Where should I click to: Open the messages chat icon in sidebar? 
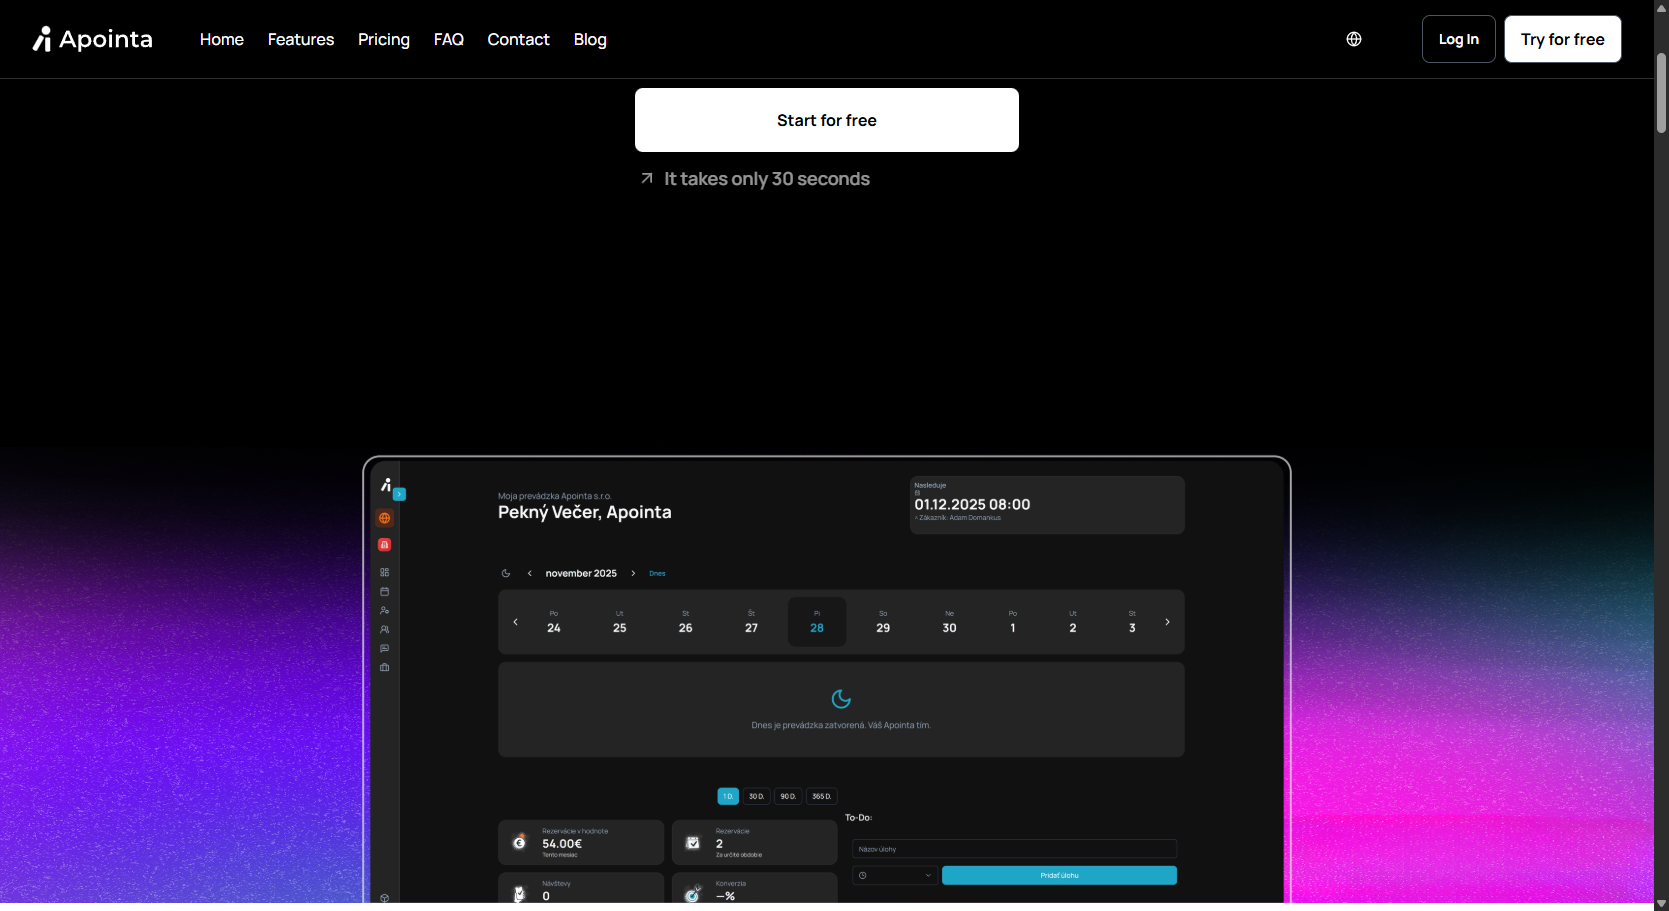[x=385, y=648]
